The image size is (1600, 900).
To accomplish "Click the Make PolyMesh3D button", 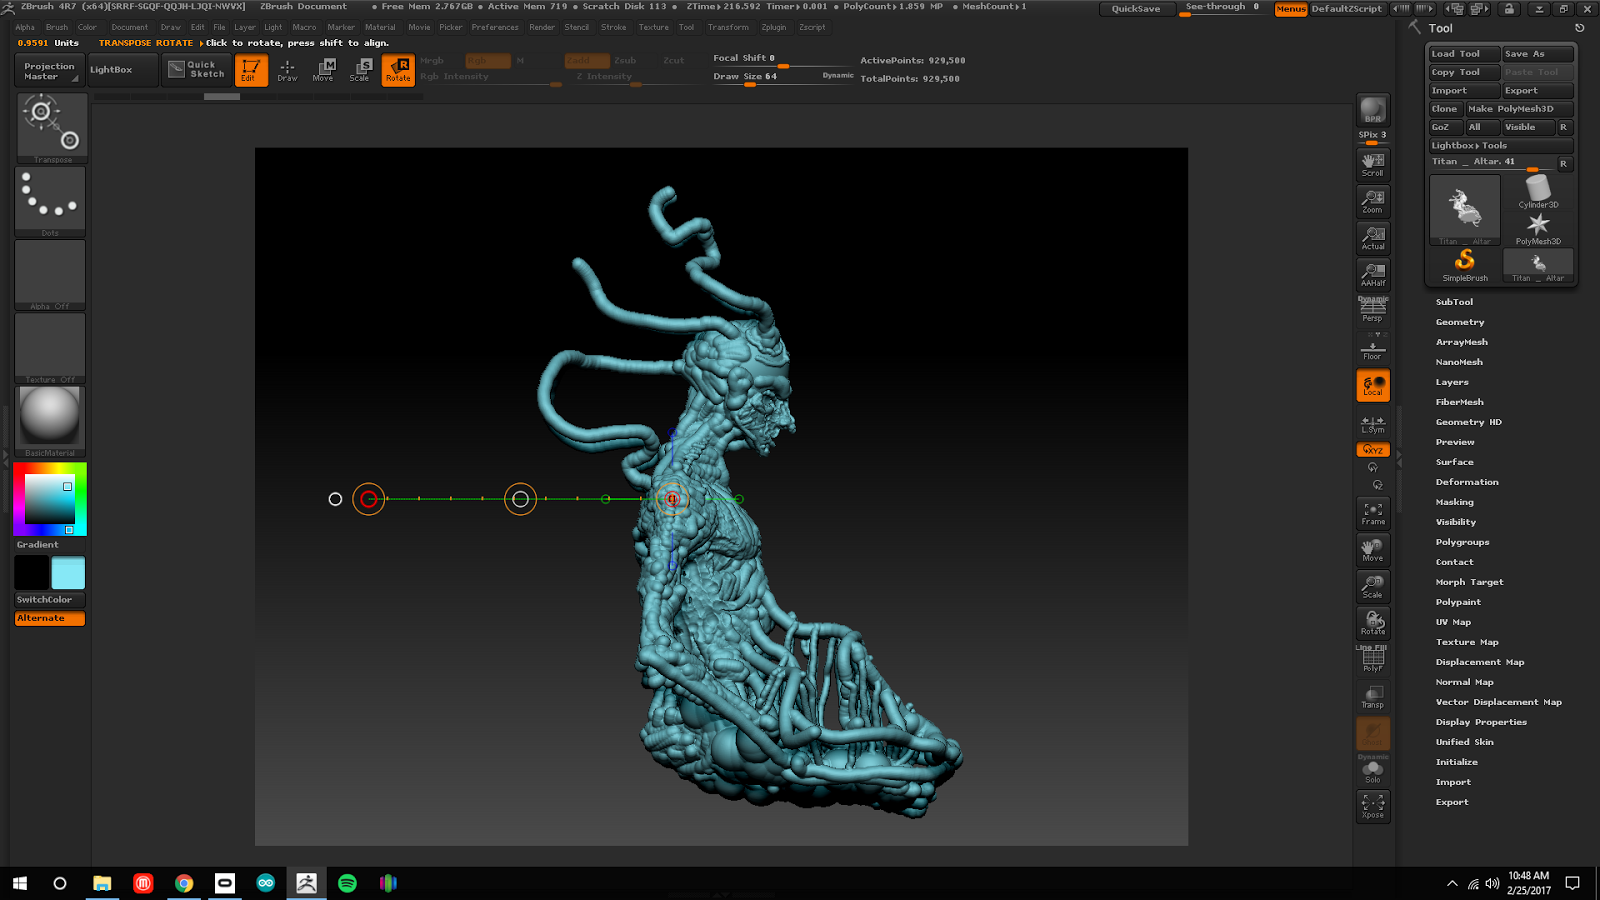I will click(x=1518, y=109).
